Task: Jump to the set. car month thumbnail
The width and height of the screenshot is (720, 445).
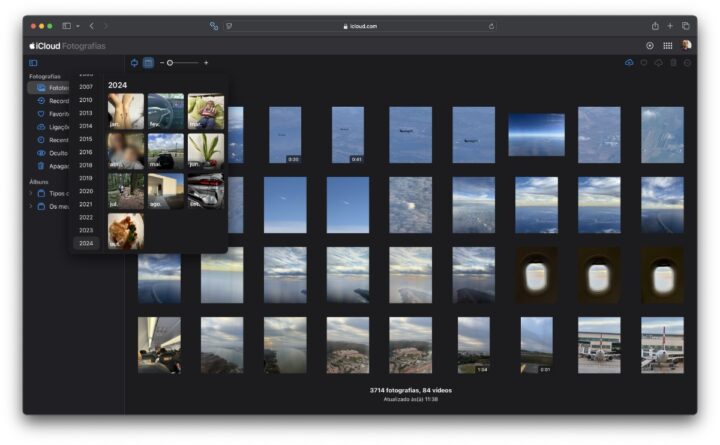Action: point(206,191)
